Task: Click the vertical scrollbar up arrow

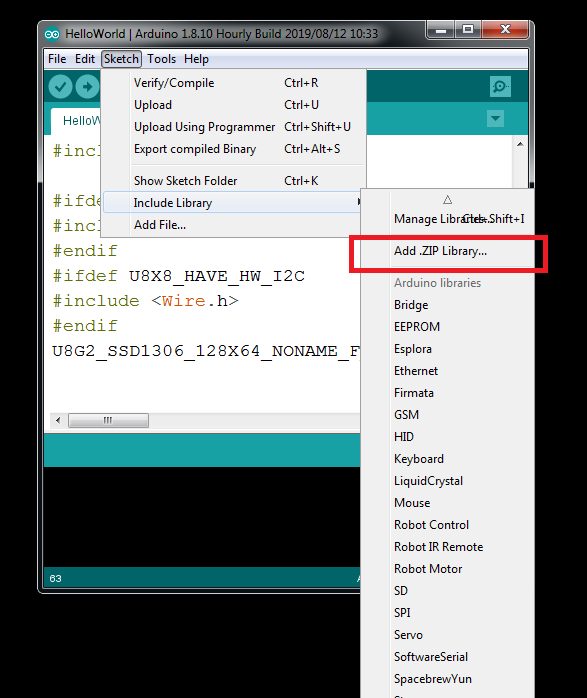Action: tap(520, 144)
